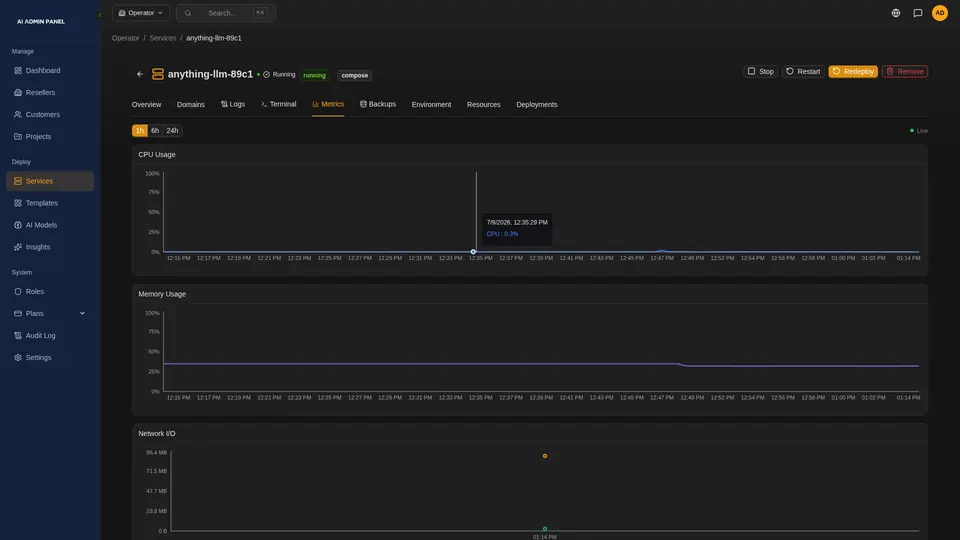Open the Environment tab
Screen dimensions: 960x540
431,105
